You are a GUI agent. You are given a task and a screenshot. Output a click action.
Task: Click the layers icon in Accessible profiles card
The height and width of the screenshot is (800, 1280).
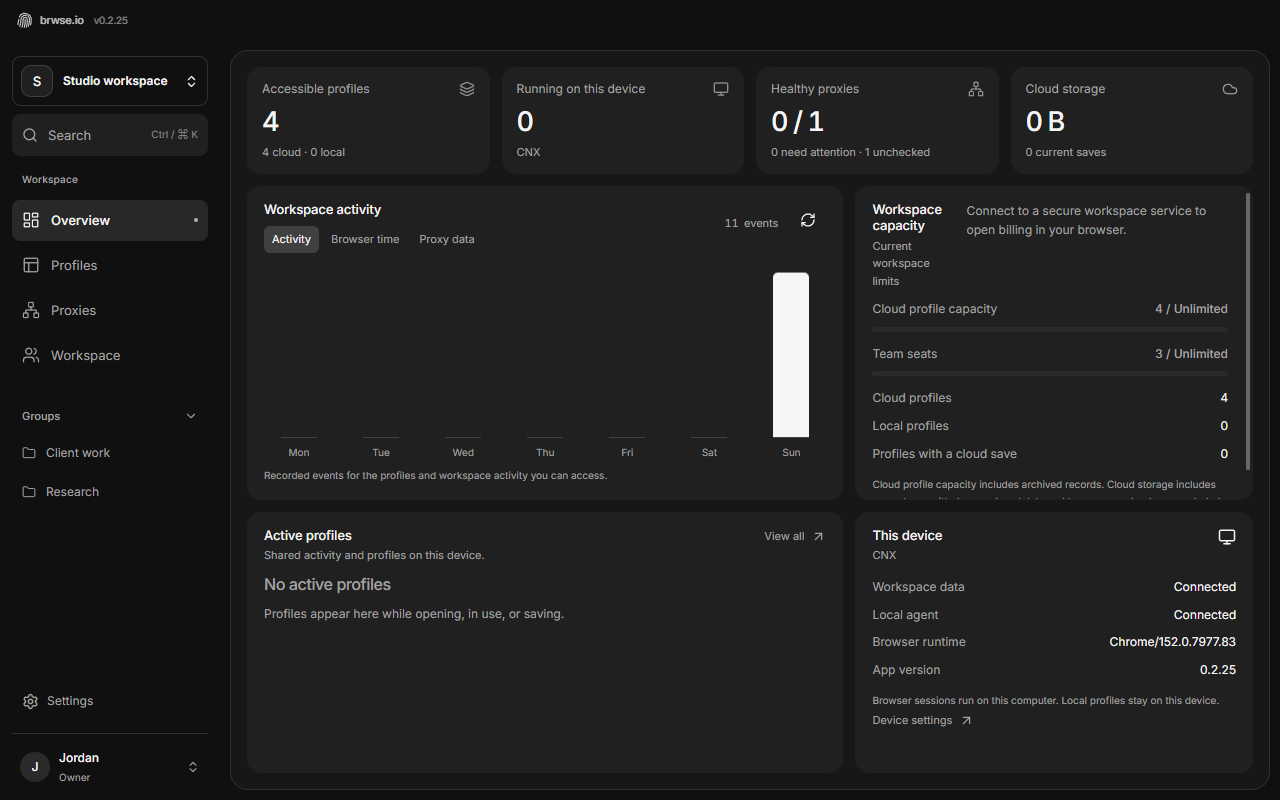coord(467,89)
